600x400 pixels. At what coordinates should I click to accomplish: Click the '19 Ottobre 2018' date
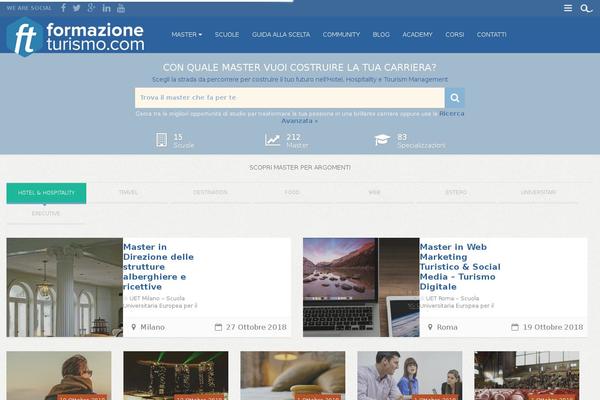click(553, 327)
